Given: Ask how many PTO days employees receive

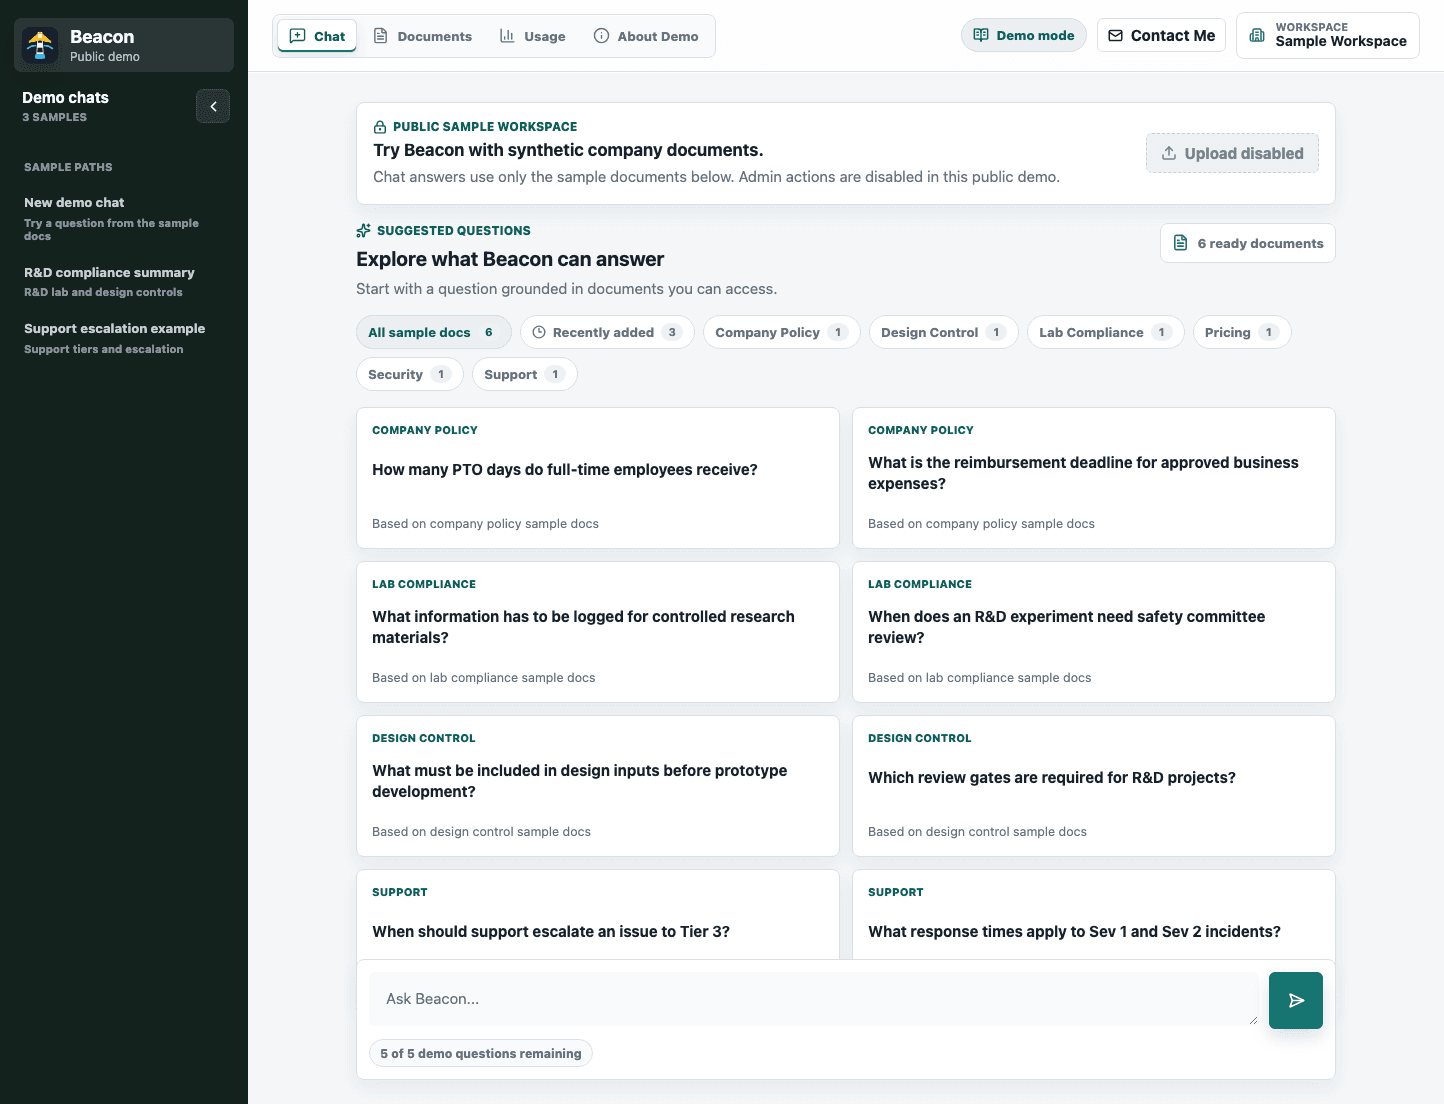Looking at the screenshot, I should point(598,478).
